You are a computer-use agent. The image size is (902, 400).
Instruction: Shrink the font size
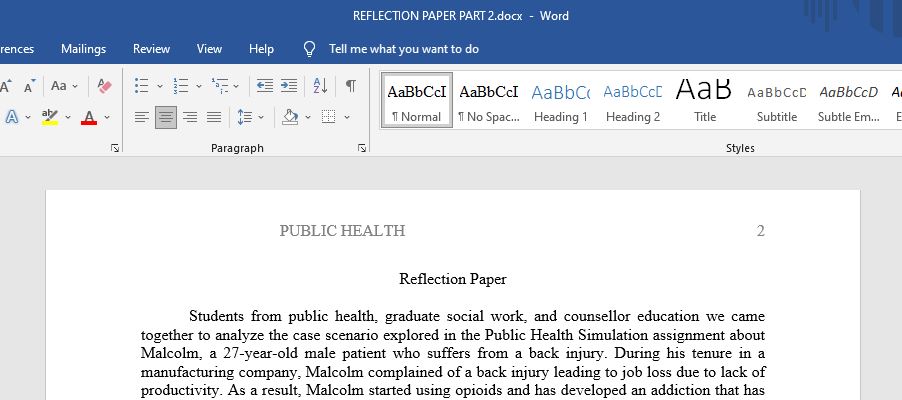tap(29, 86)
